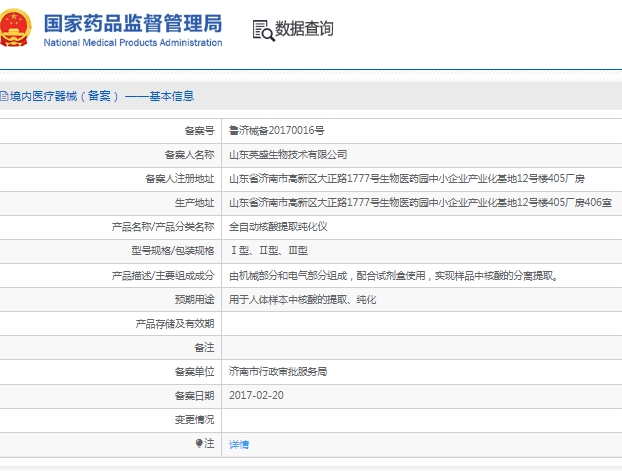
Task: Click registered address ending in 405厂房
Action: pyautogui.click(x=407, y=179)
